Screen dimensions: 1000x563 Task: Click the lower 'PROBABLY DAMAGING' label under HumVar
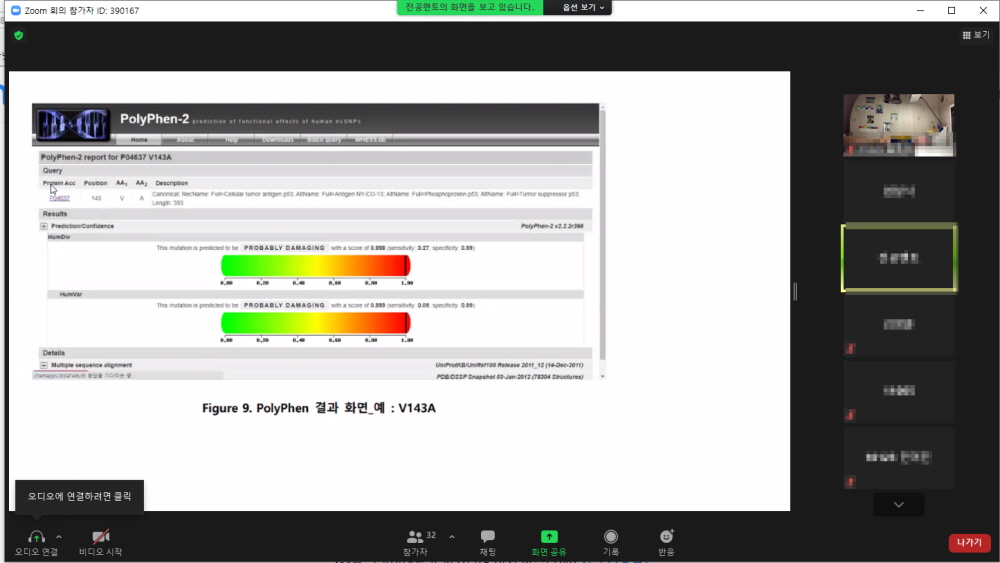284,305
